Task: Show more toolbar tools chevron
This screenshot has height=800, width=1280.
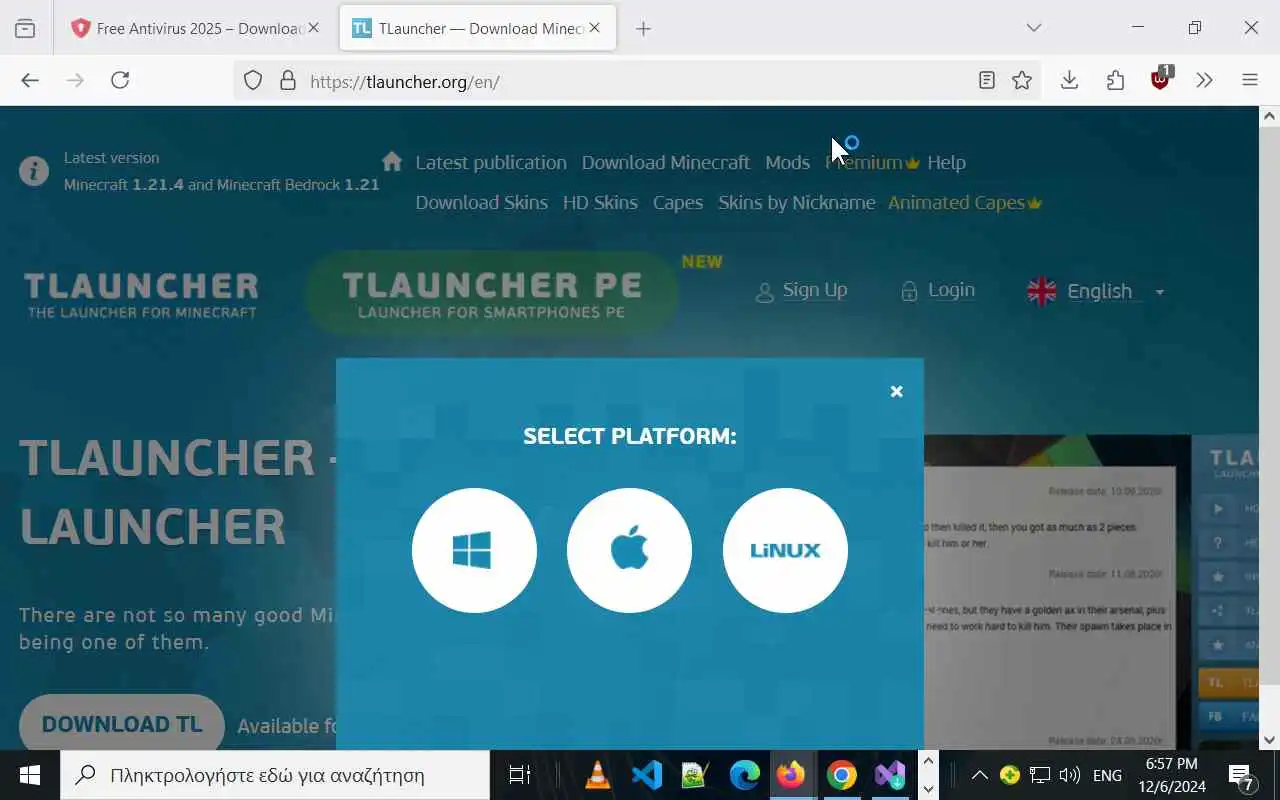Action: 1205,80
